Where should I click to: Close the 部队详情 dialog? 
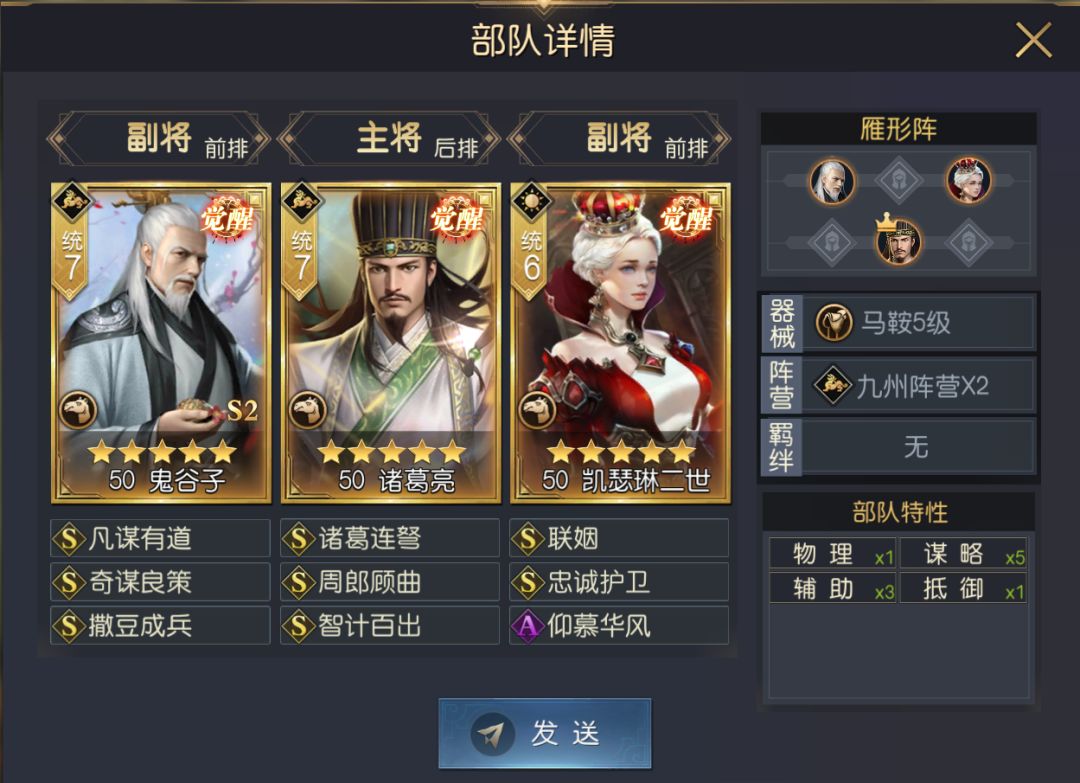1033,40
